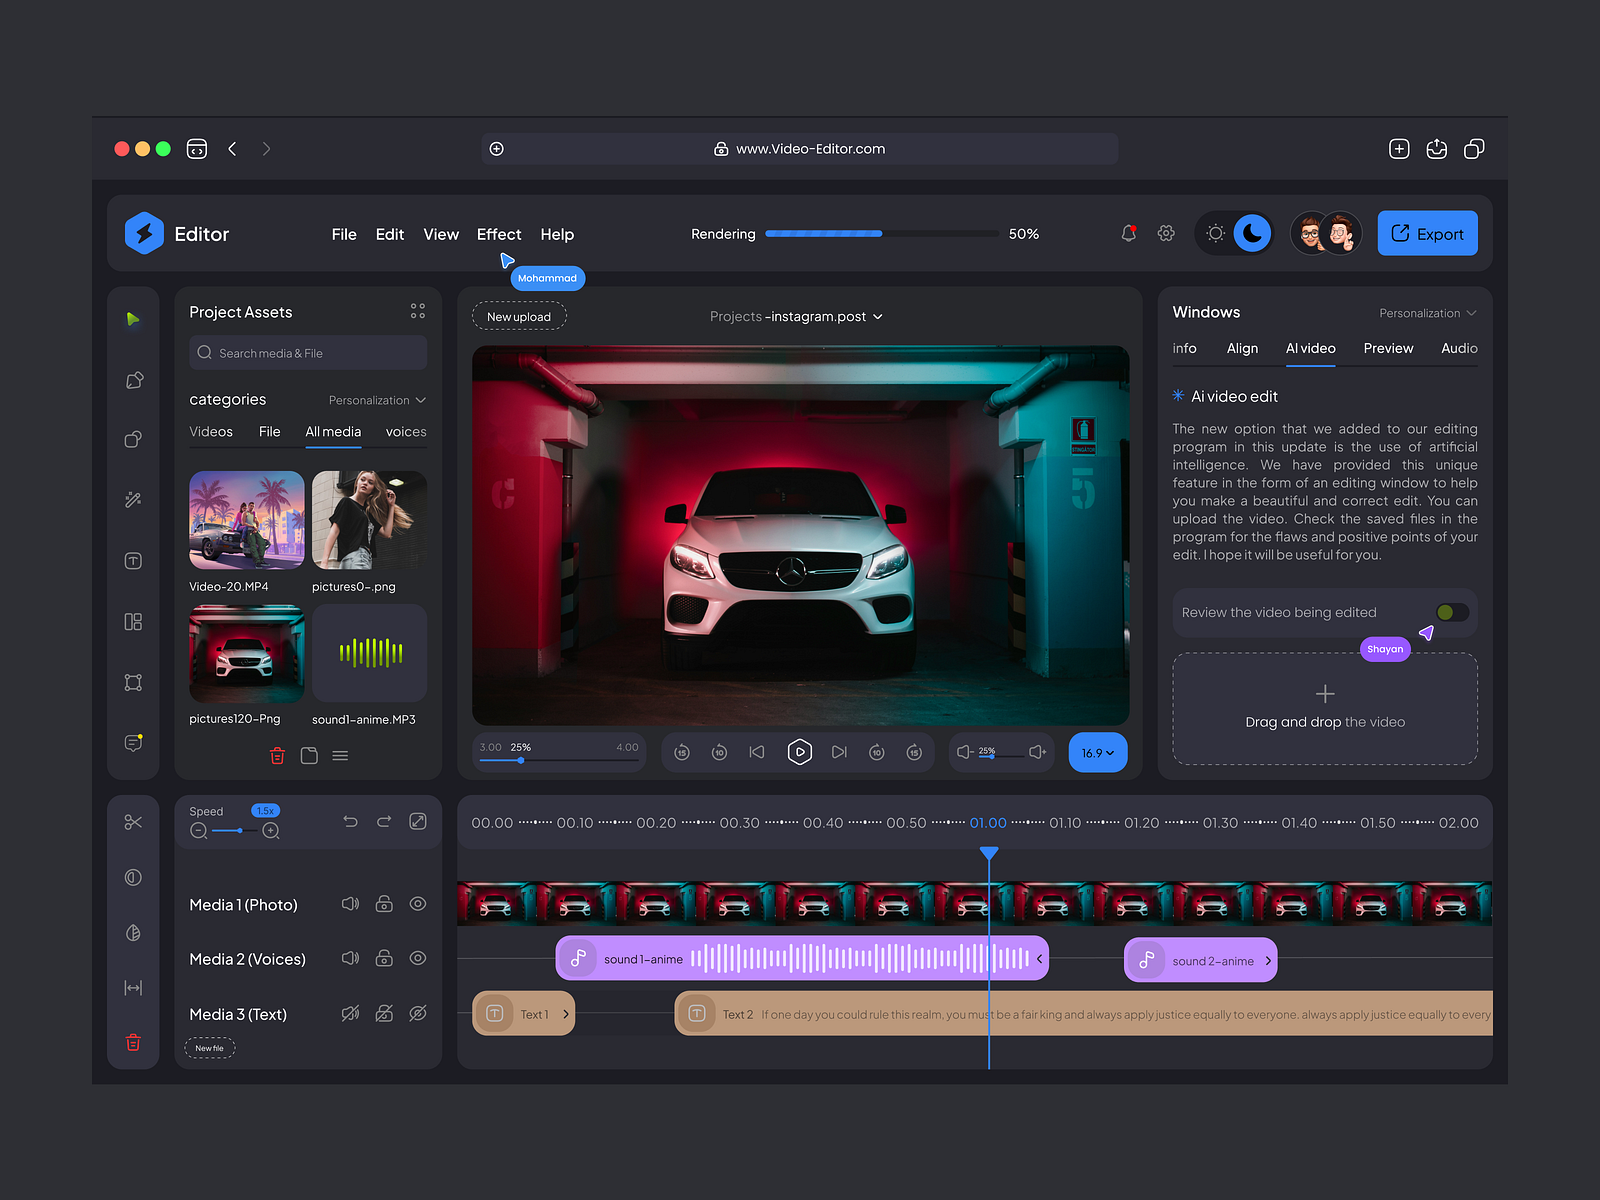Viewport: 1600px width, 1200px height.
Task: Click the New upload button
Action: tap(519, 316)
